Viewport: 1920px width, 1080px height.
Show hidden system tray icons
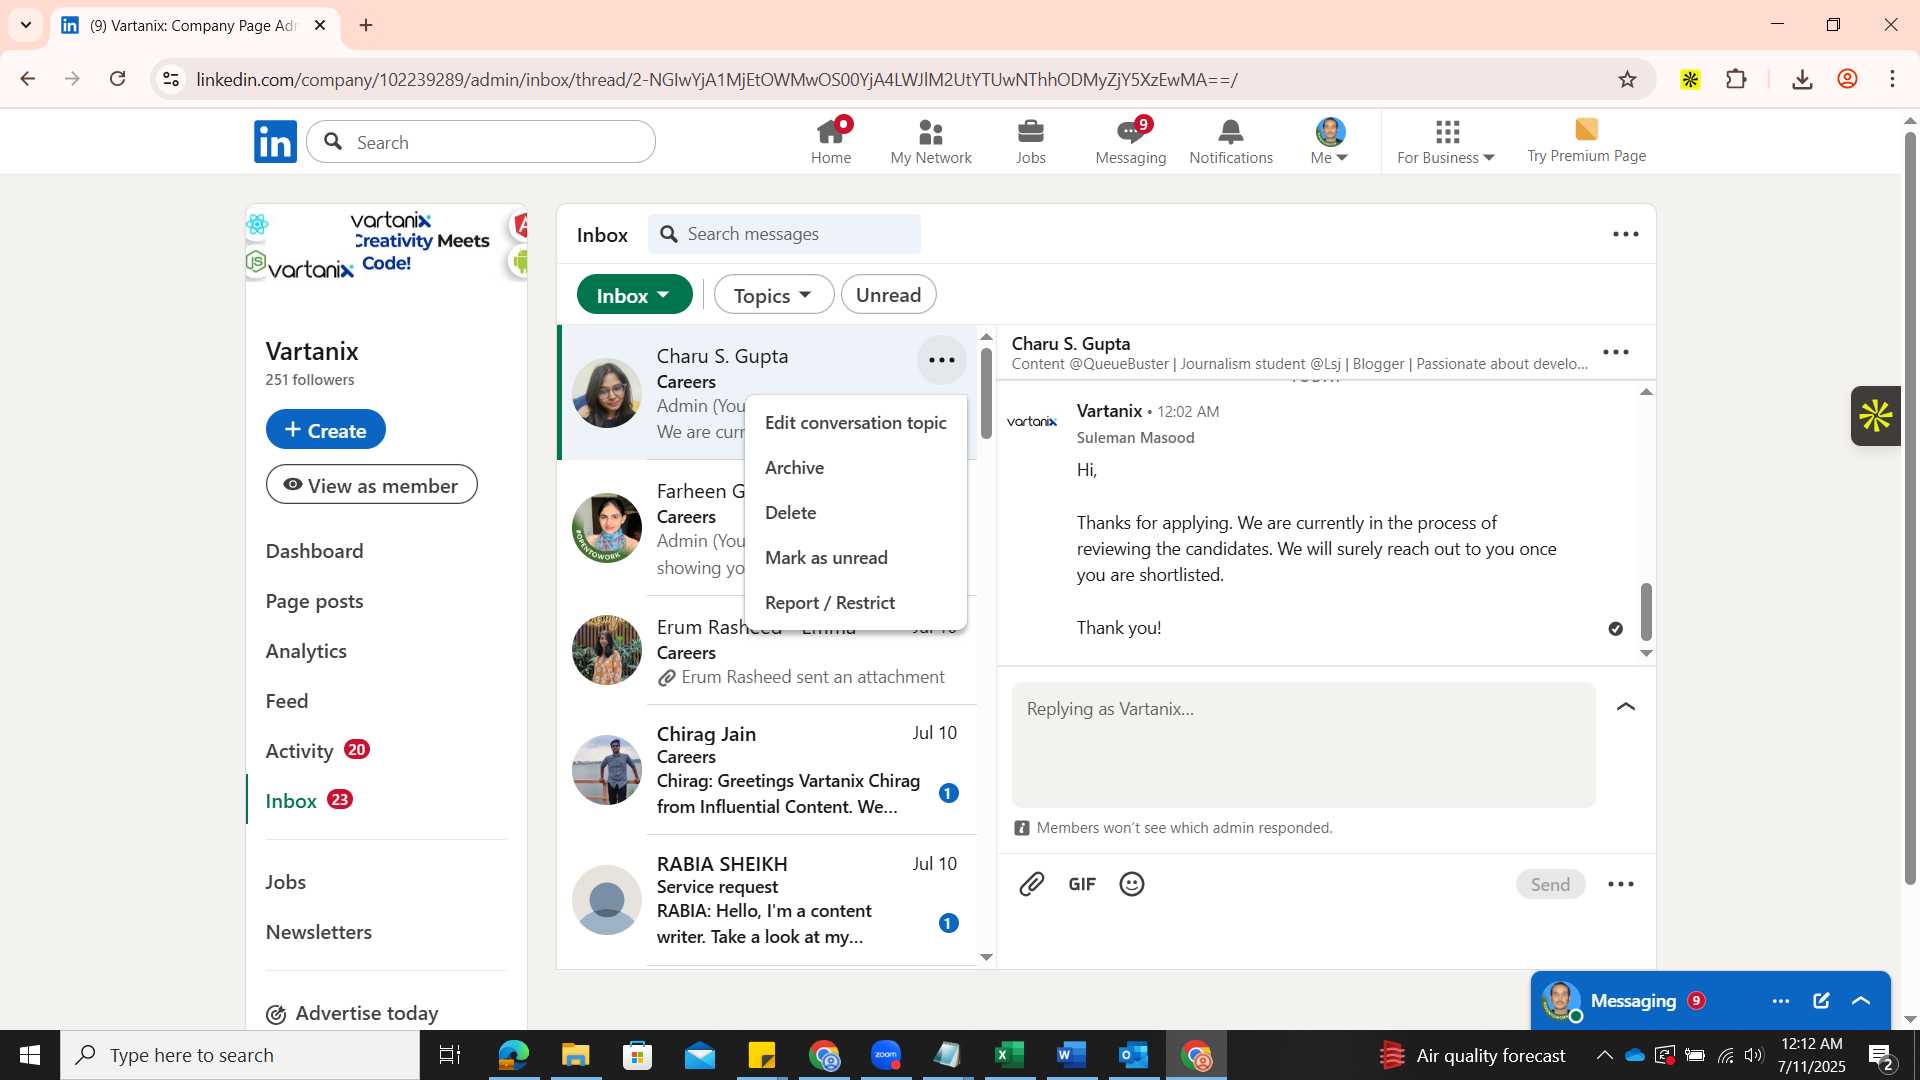1604,1055
